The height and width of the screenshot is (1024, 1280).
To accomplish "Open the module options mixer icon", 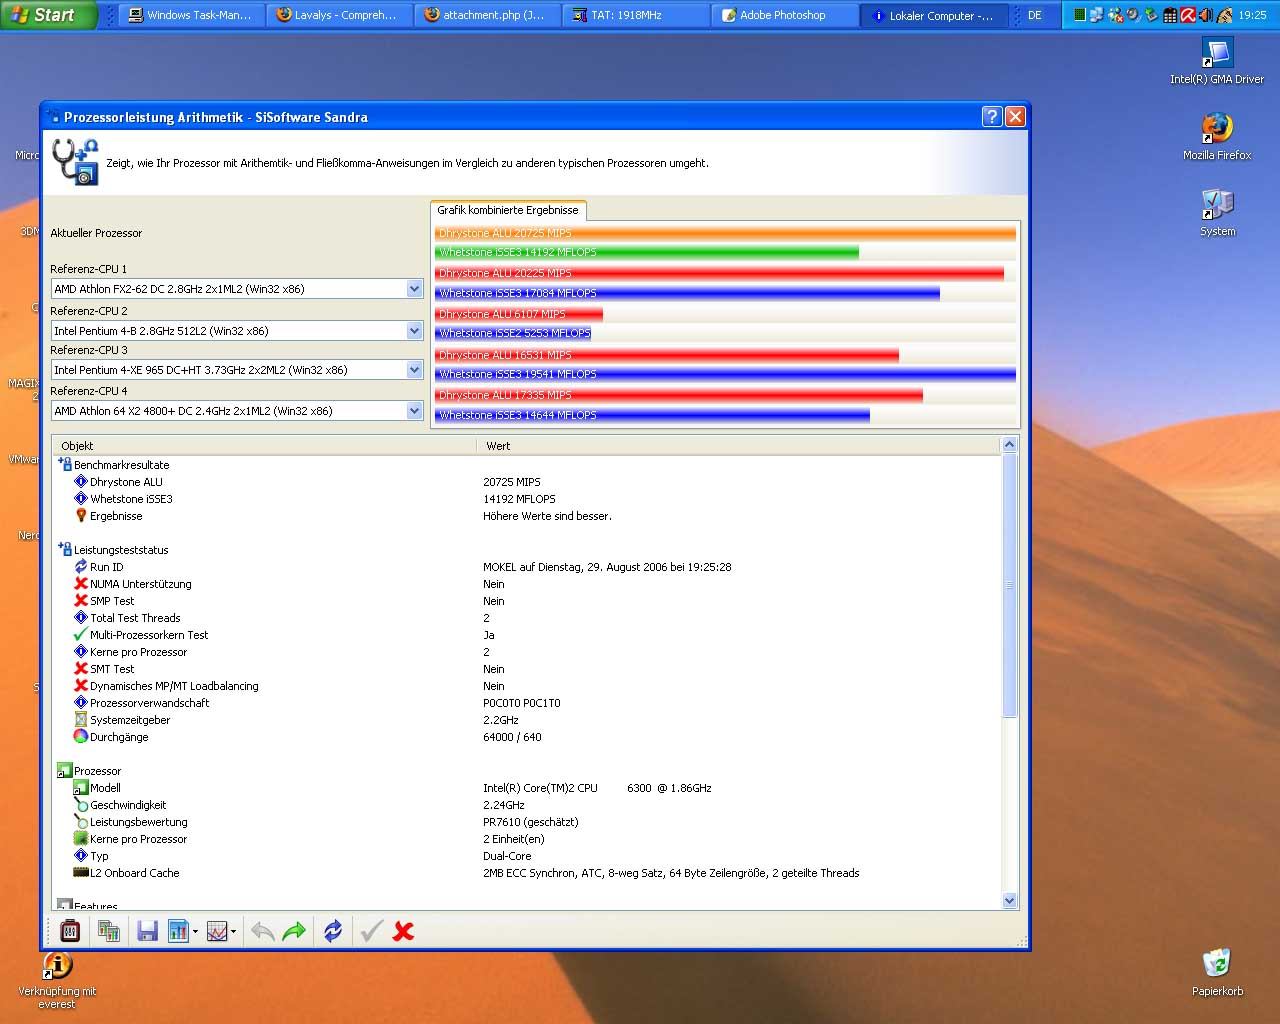I will [70, 931].
